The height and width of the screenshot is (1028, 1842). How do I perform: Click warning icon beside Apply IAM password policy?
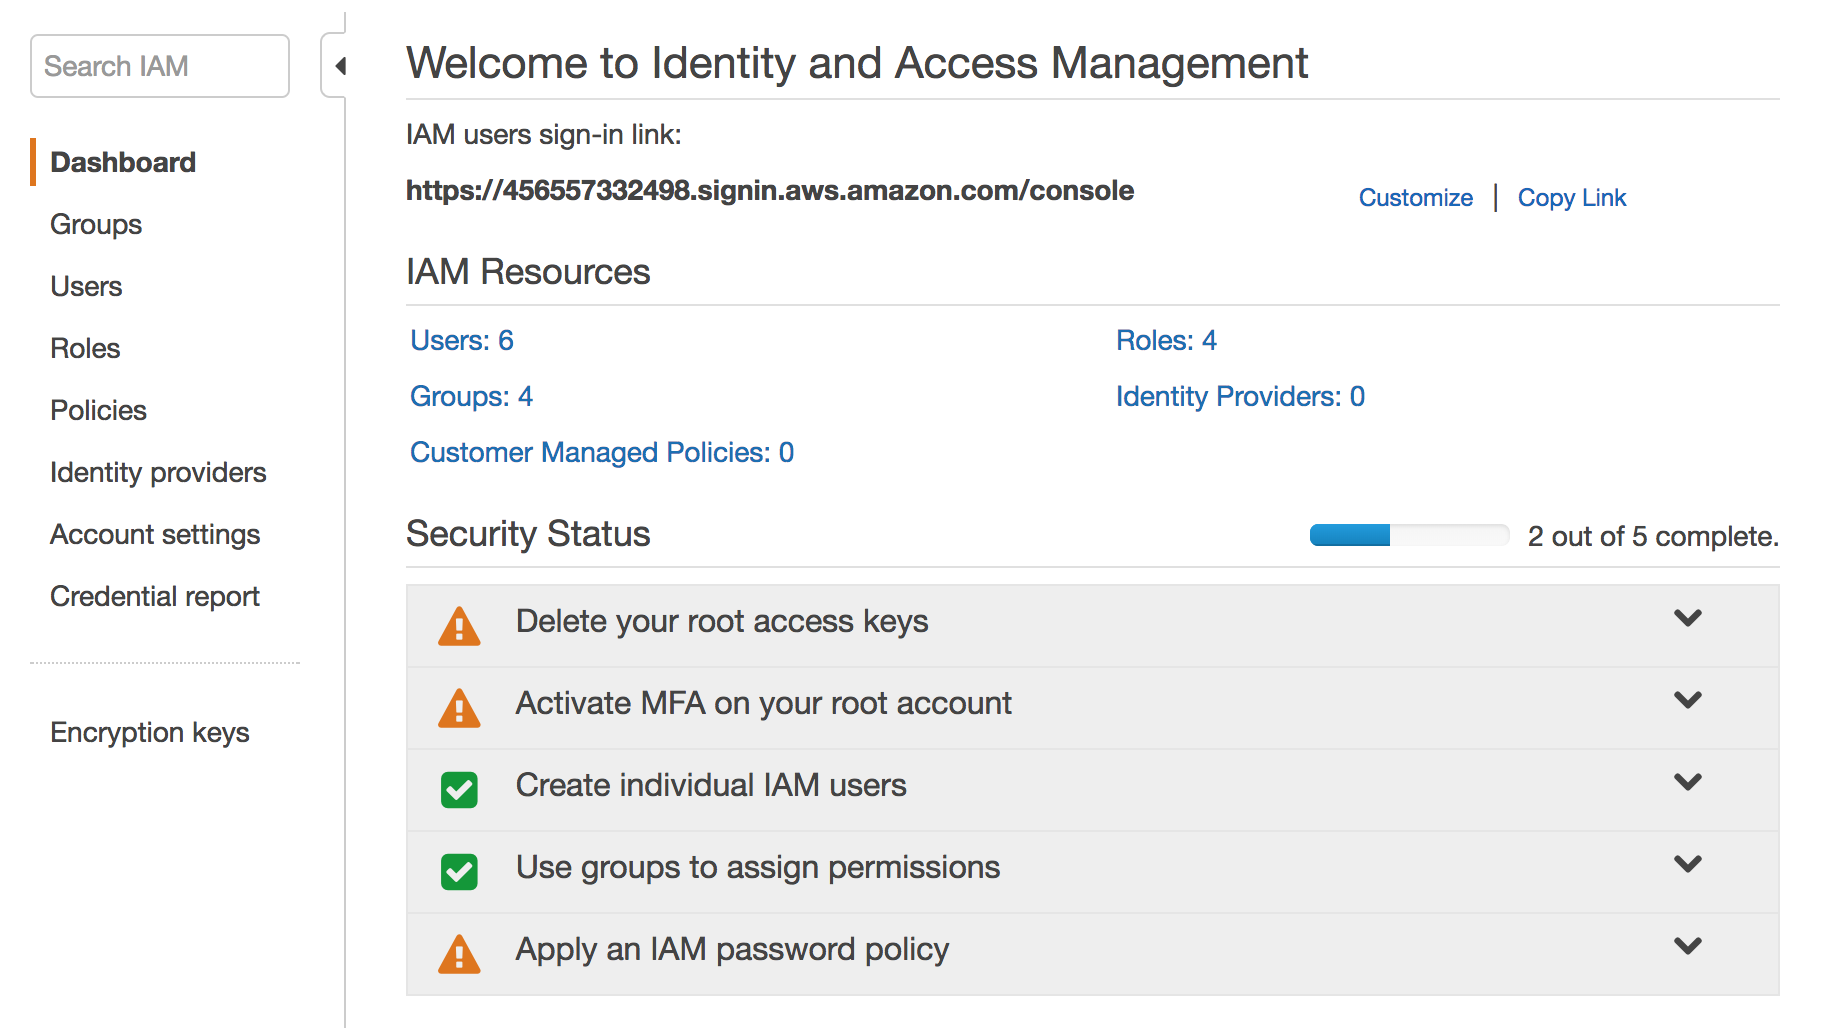[x=459, y=954]
